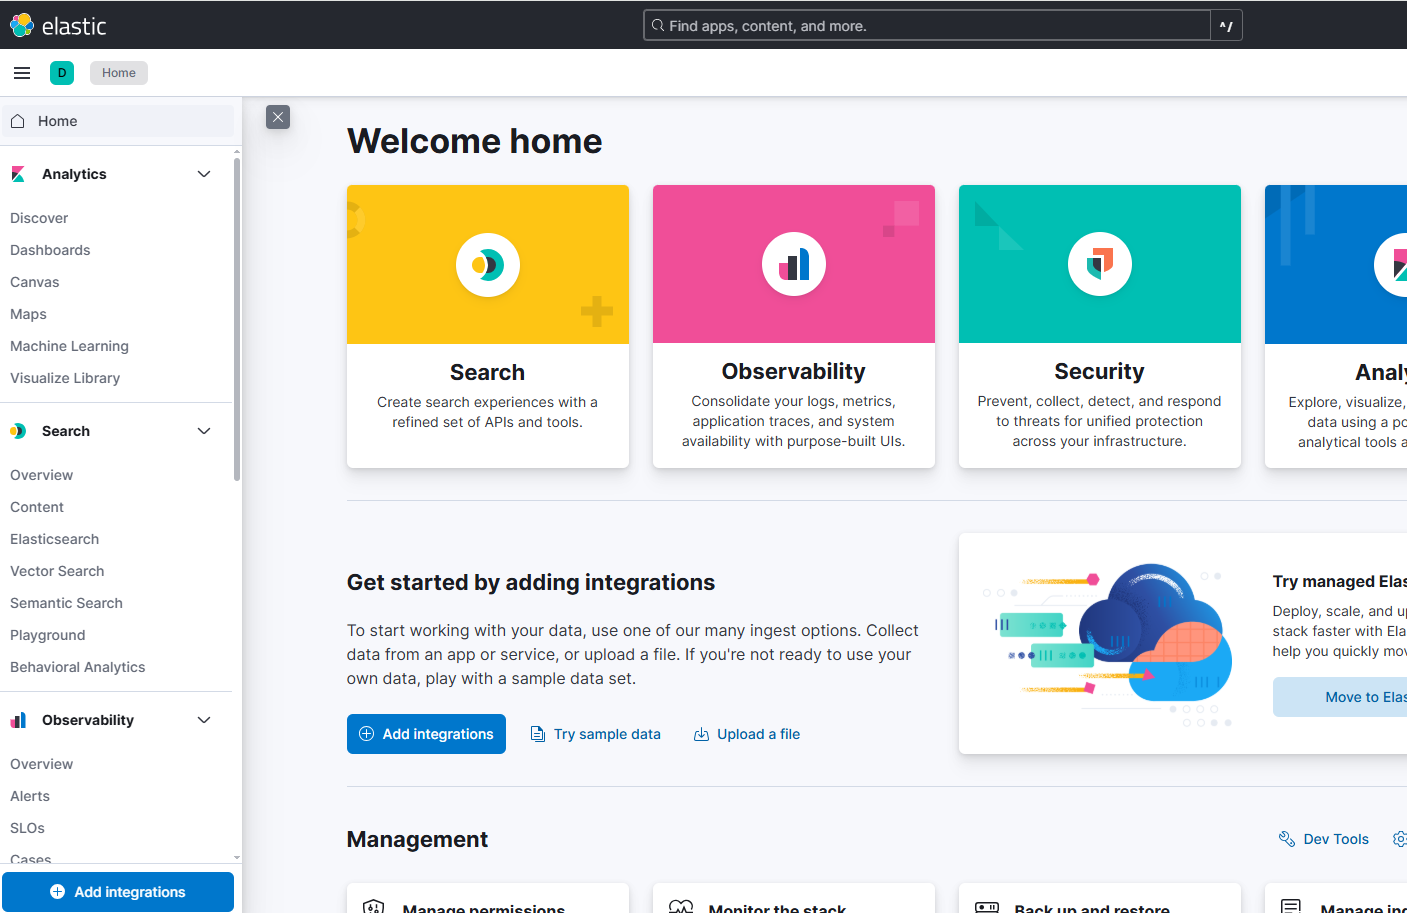Click the Elastic logo in header
1407x913 pixels.
coord(58,25)
